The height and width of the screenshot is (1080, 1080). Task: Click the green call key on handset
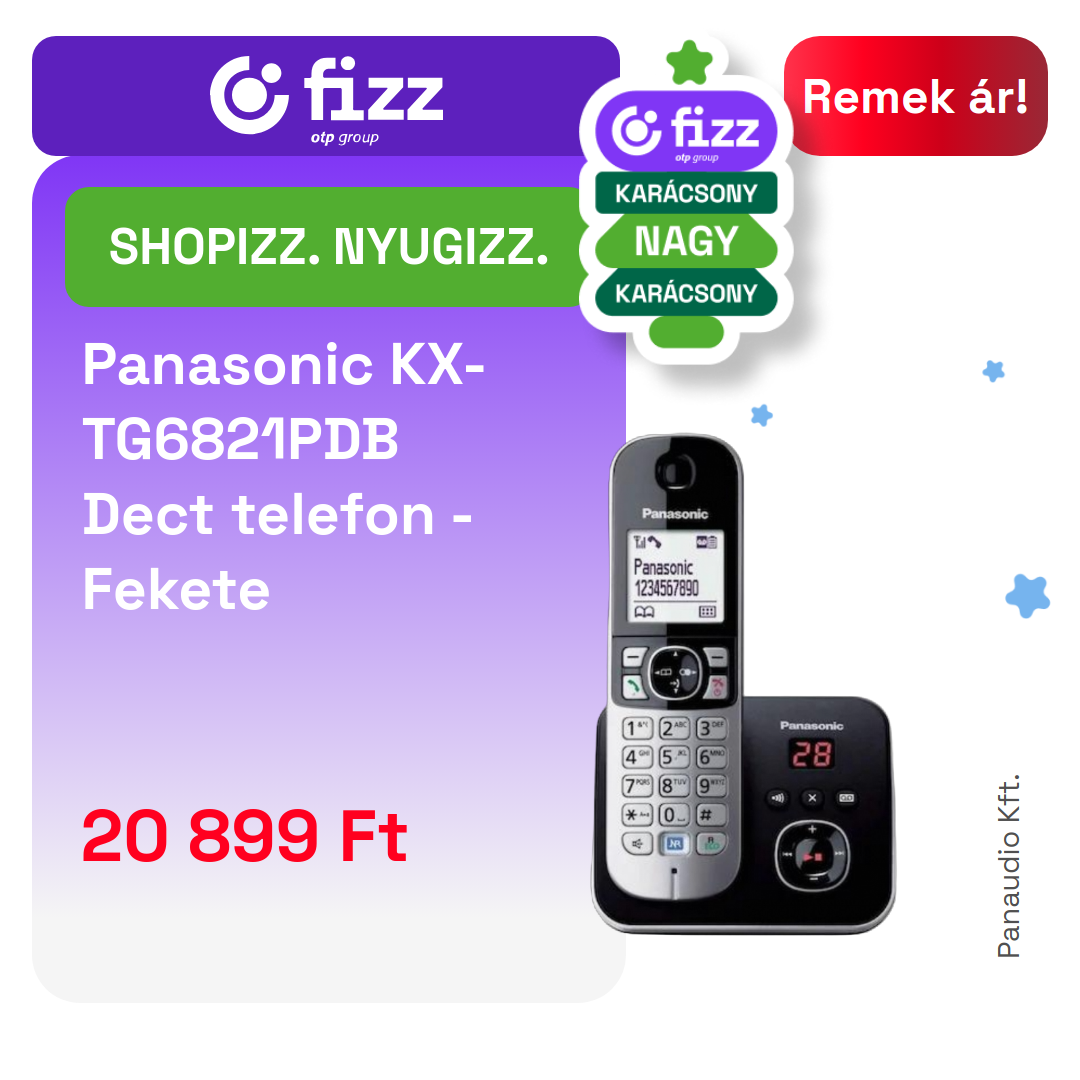pos(634,686)
